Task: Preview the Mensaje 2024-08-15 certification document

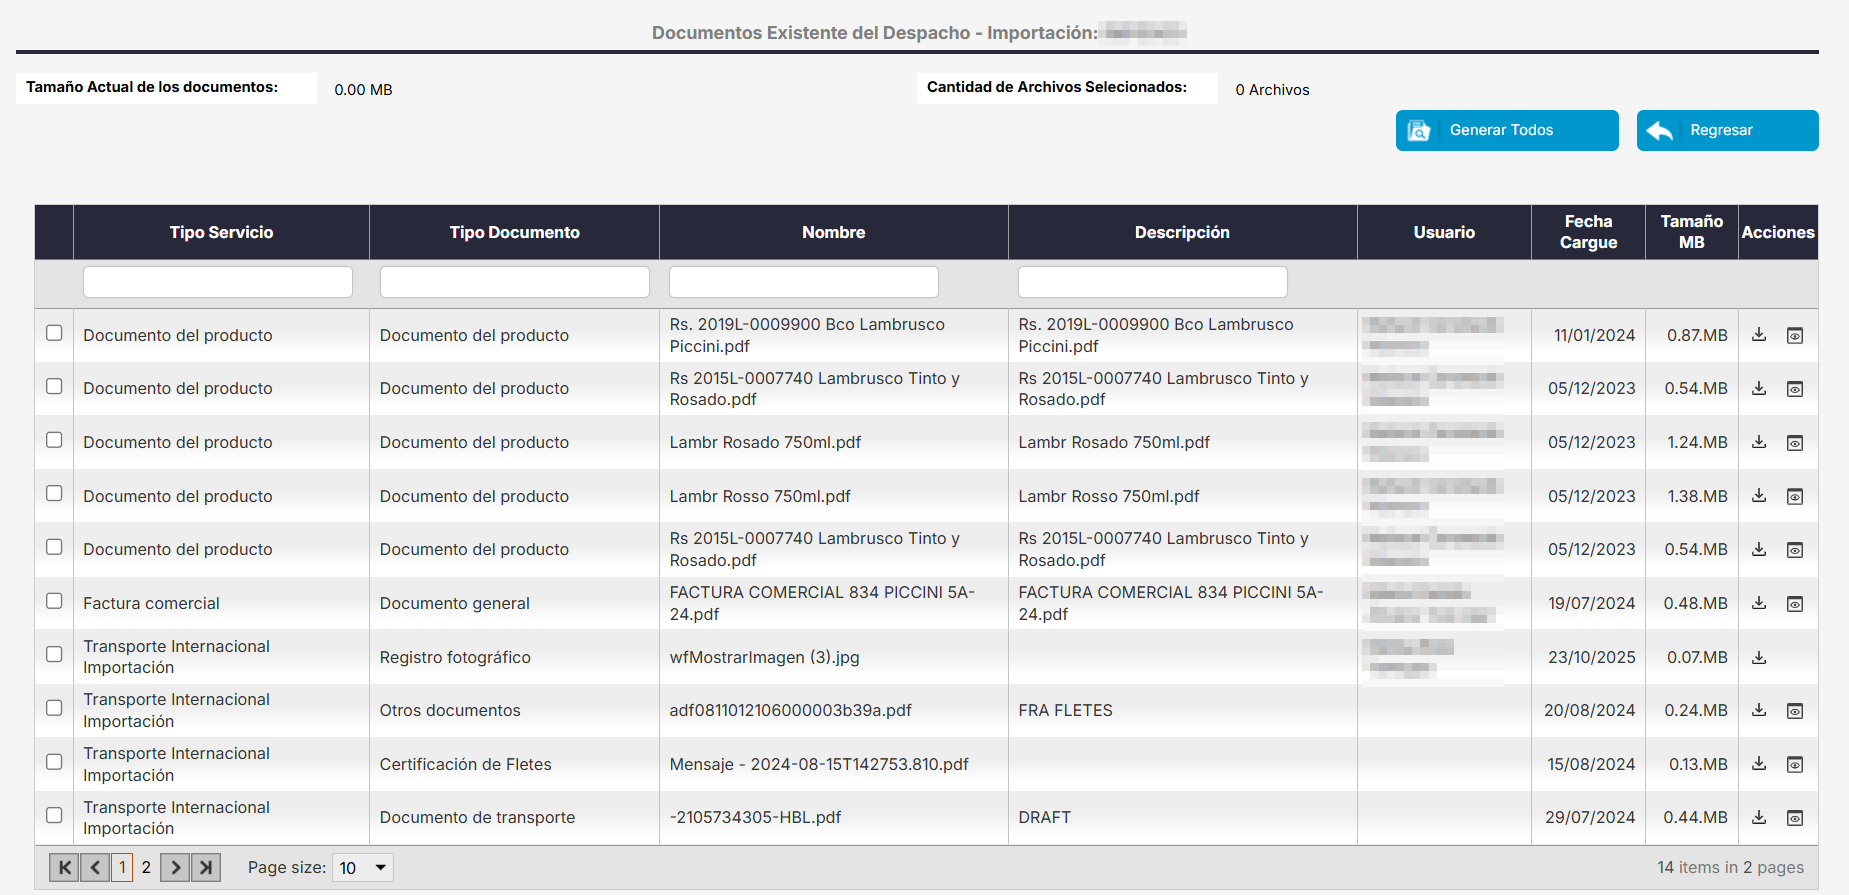Action: point(1795,764)
